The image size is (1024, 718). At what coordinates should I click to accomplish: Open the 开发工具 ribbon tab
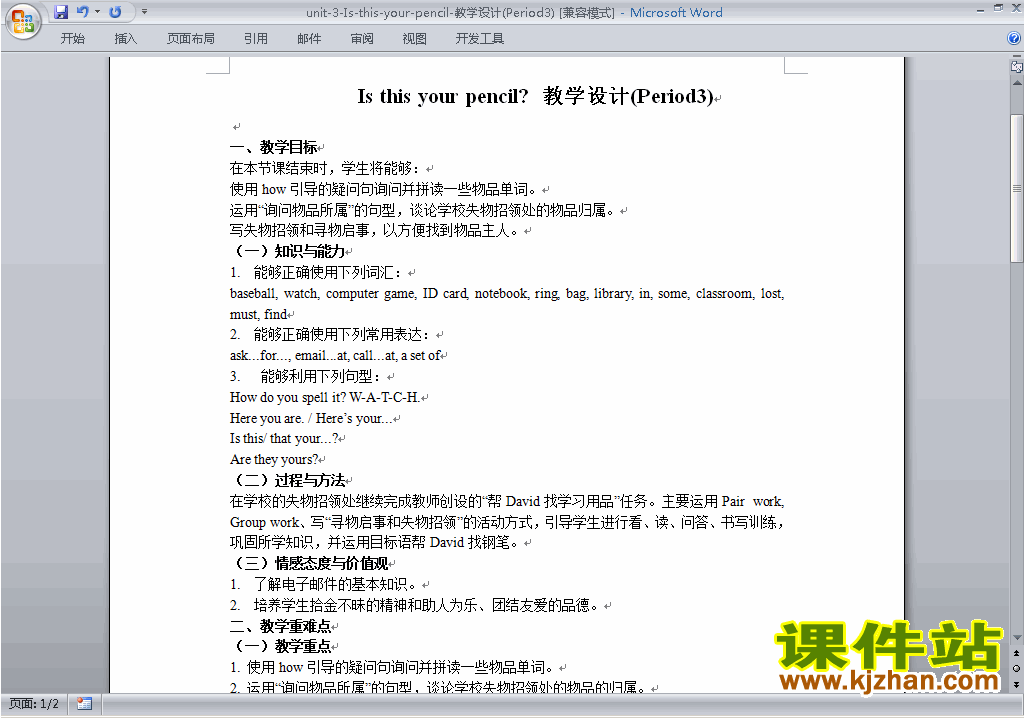[480, 39]
